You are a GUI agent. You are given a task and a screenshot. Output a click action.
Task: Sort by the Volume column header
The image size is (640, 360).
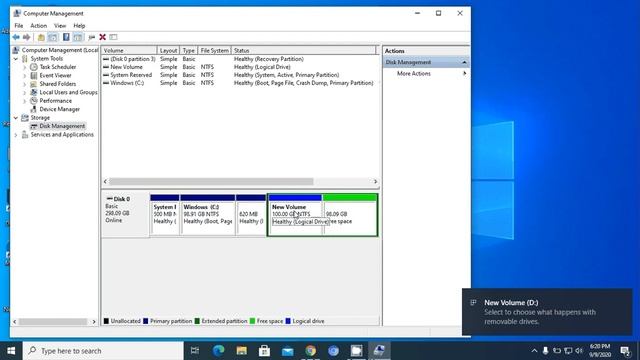pos(129,51)
